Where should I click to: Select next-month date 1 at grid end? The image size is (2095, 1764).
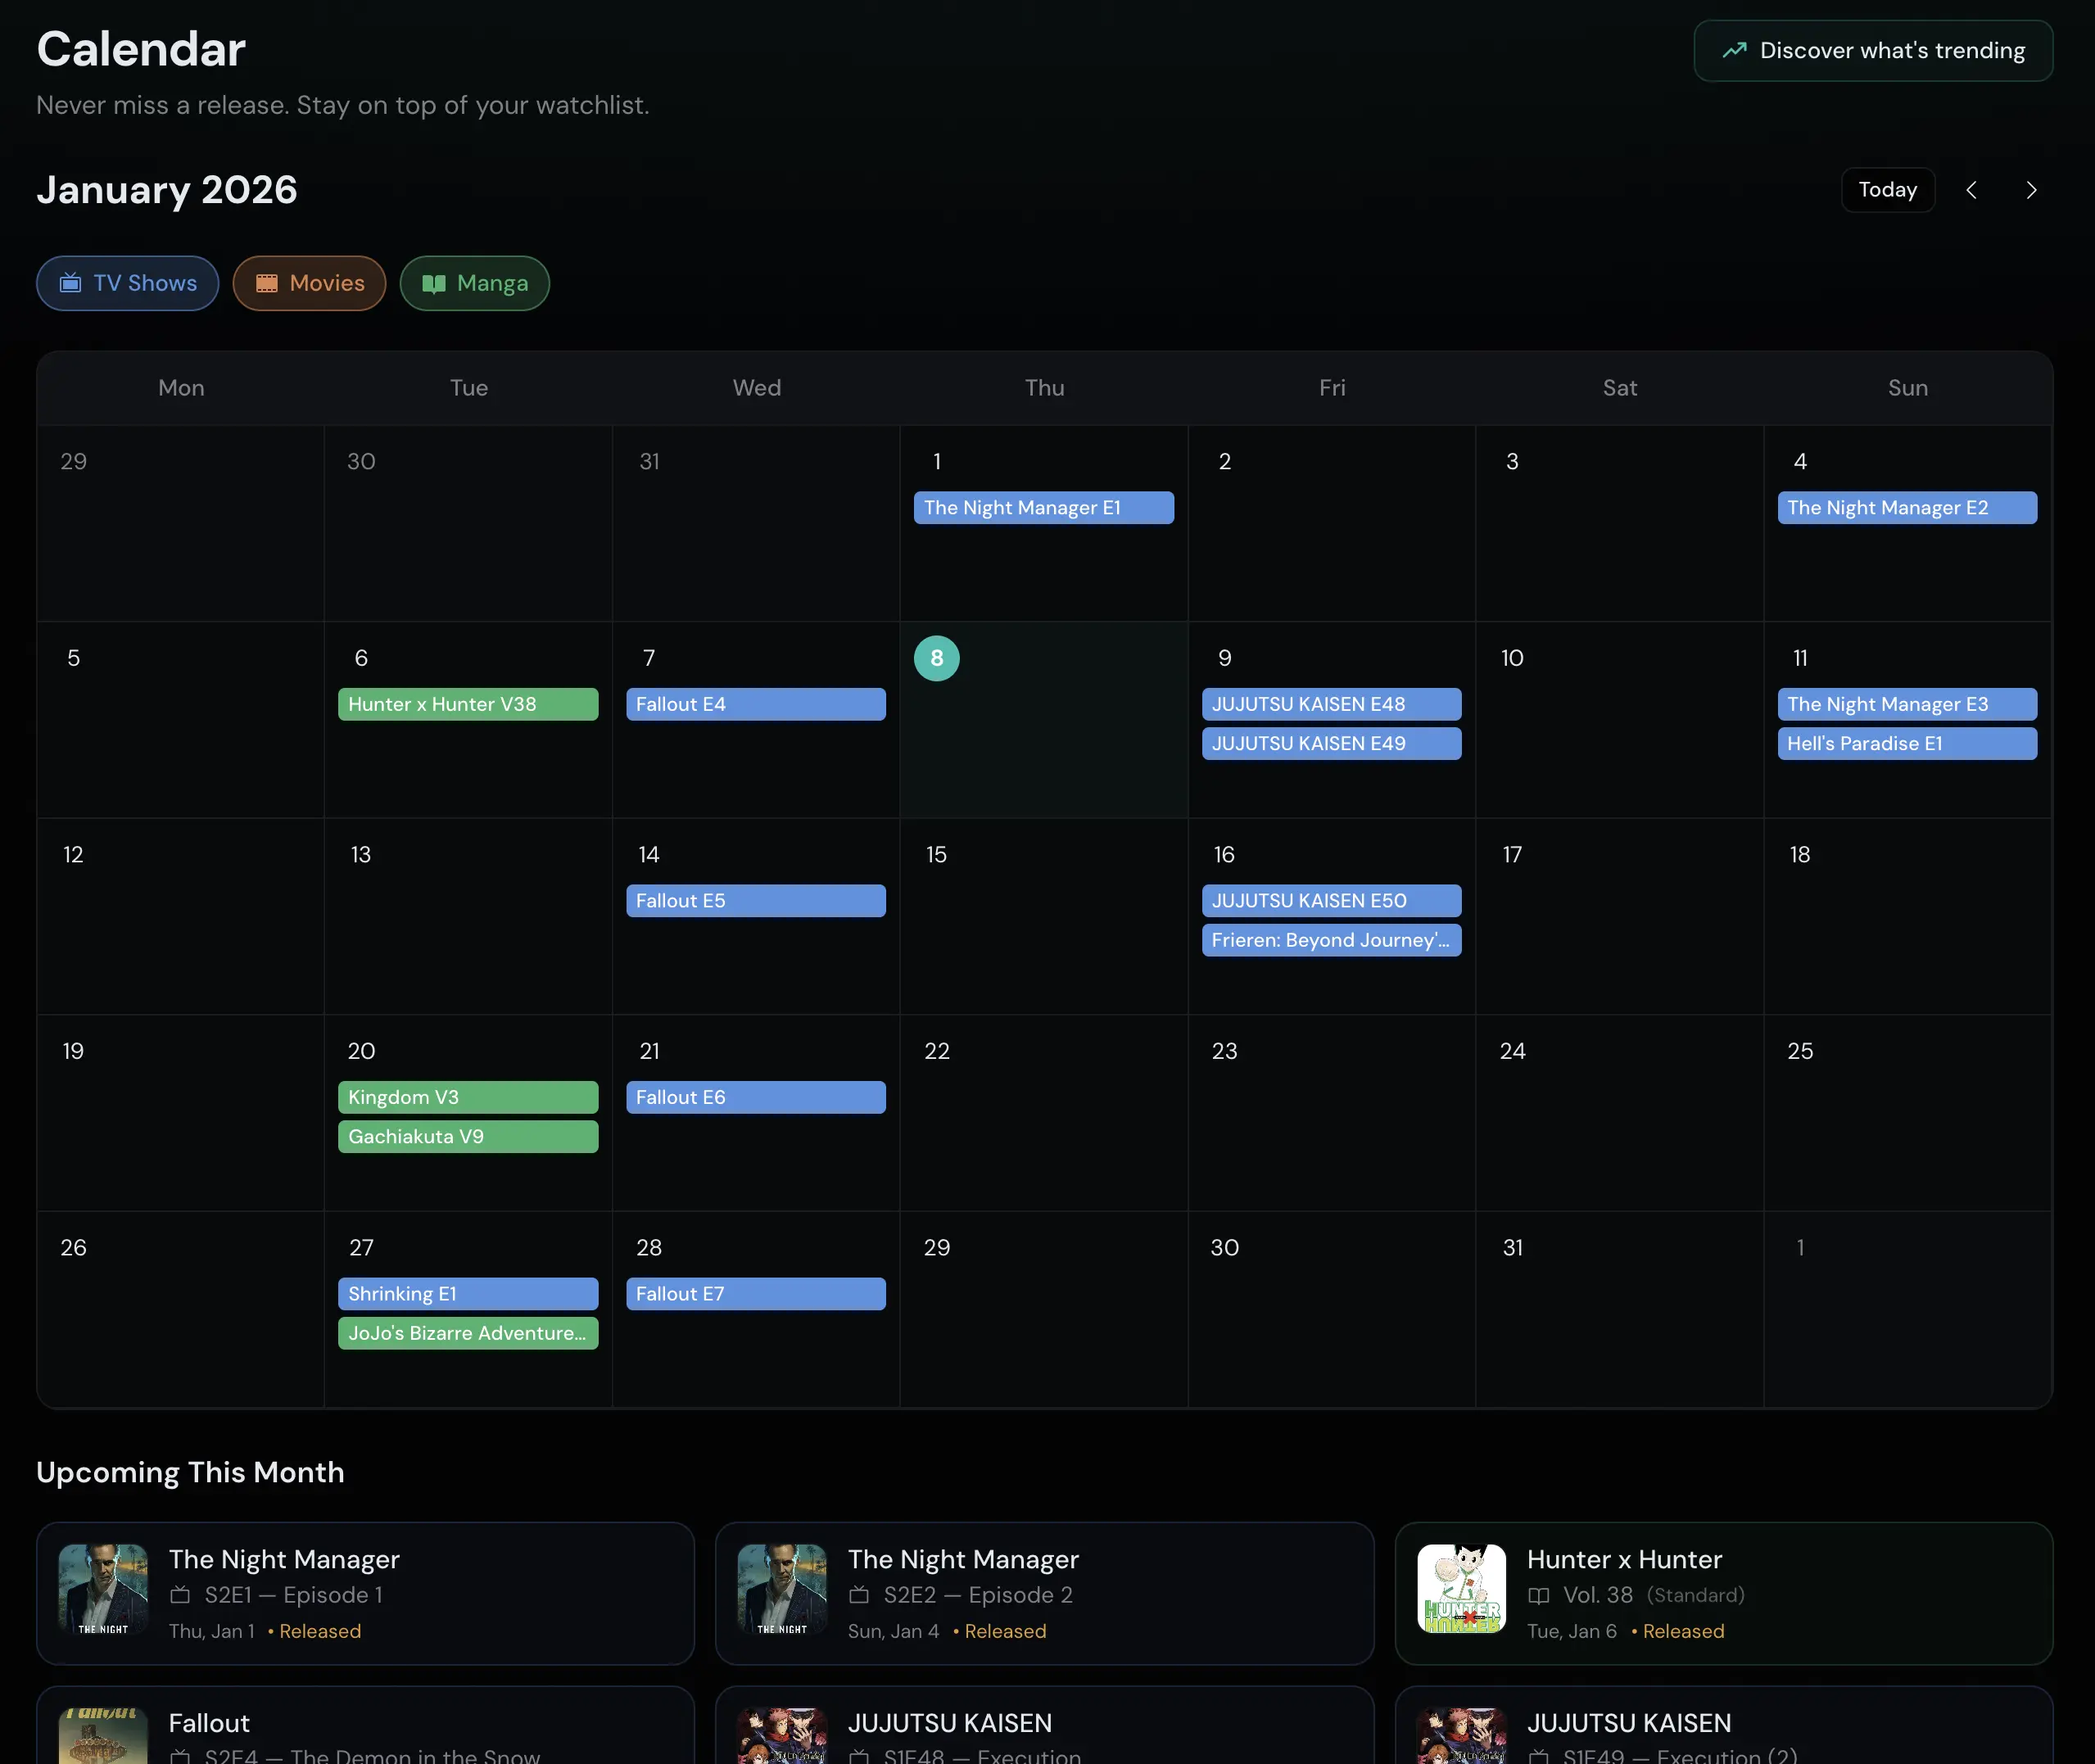(1800, 1248)
